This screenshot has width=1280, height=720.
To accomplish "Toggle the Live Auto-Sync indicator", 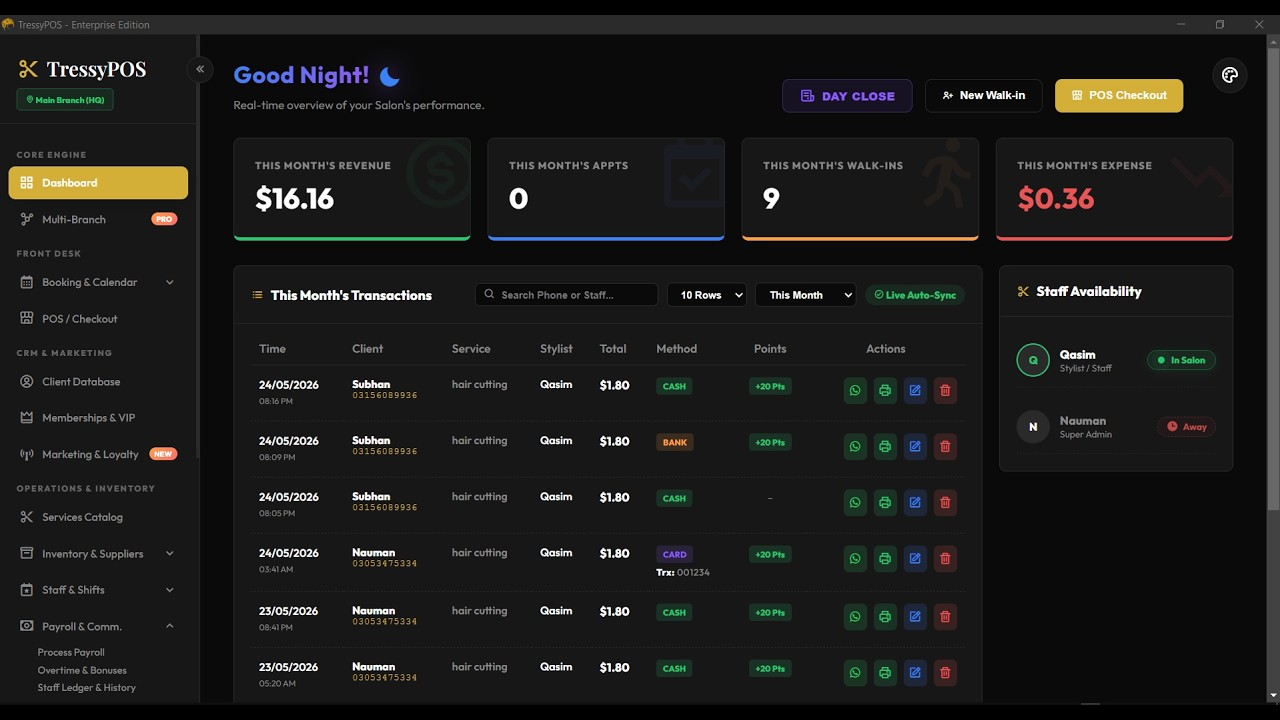I will (x=915, y=295).
